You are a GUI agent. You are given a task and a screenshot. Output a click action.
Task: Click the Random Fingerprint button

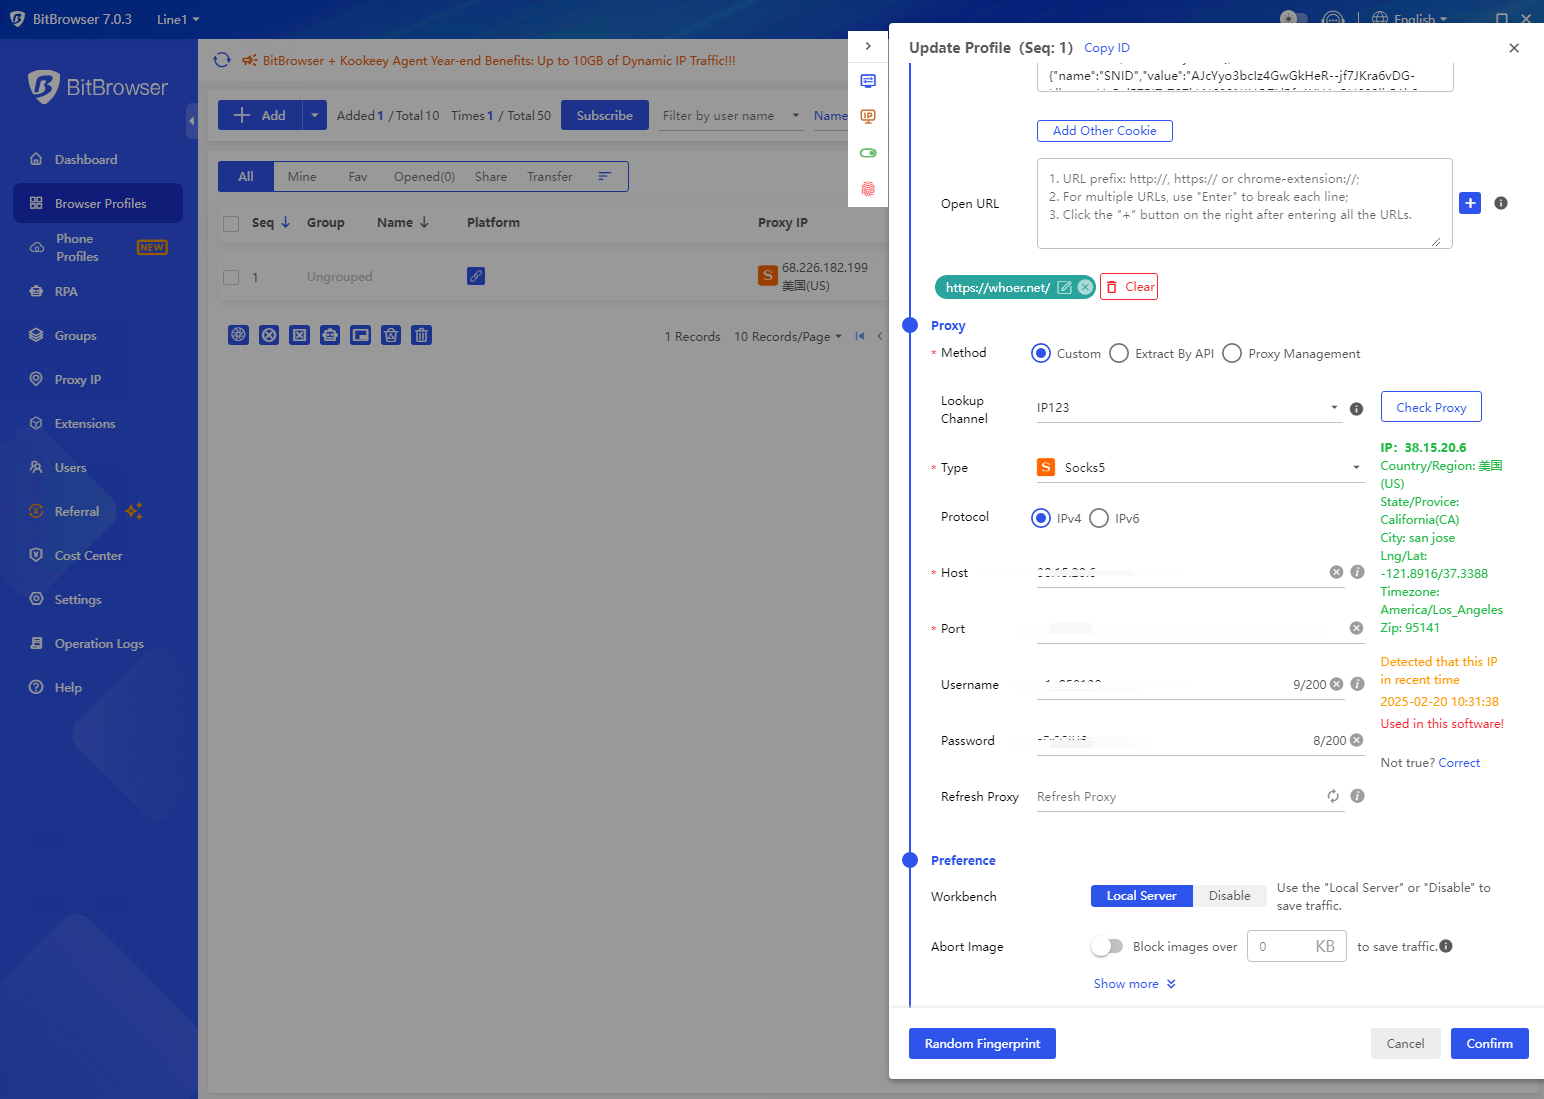coord(982,1043)
